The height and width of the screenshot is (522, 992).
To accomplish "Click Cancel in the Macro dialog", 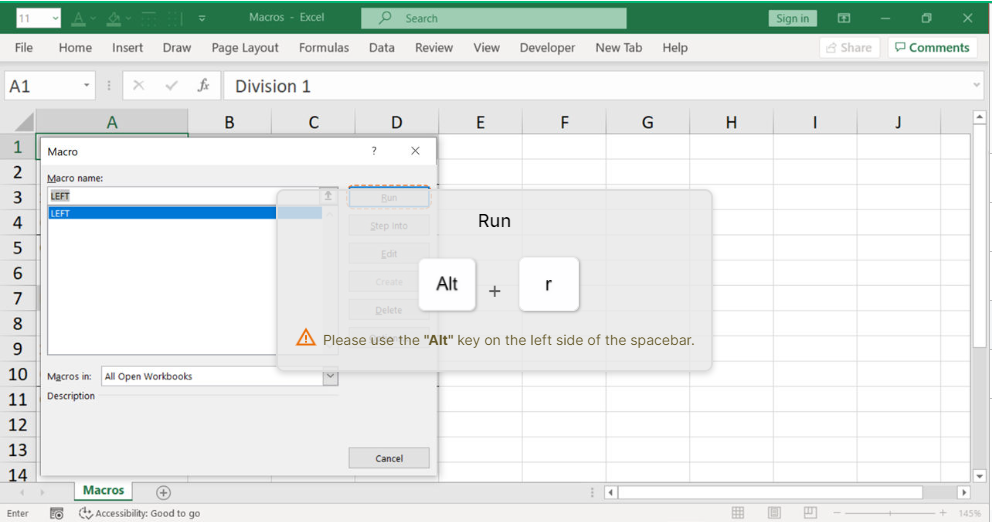I will pyautogui.click(x=389, y=458).
